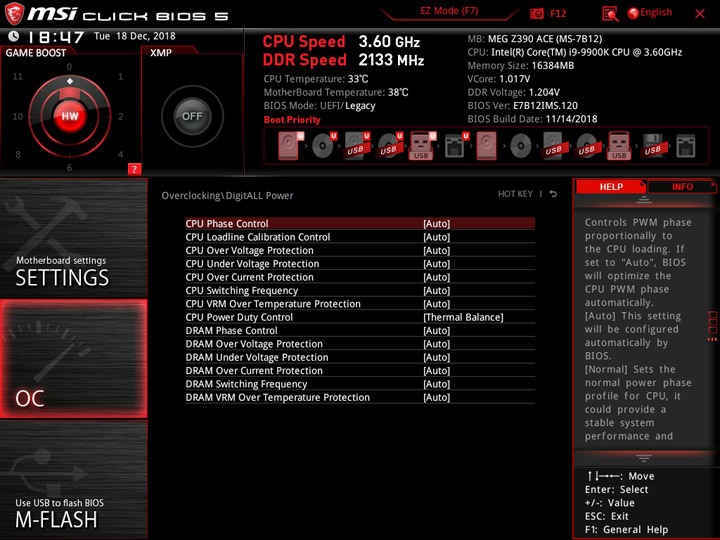
Task: Expand the red side panel handle at right edge
Action: pyautogui.click(x=712, y=326)
